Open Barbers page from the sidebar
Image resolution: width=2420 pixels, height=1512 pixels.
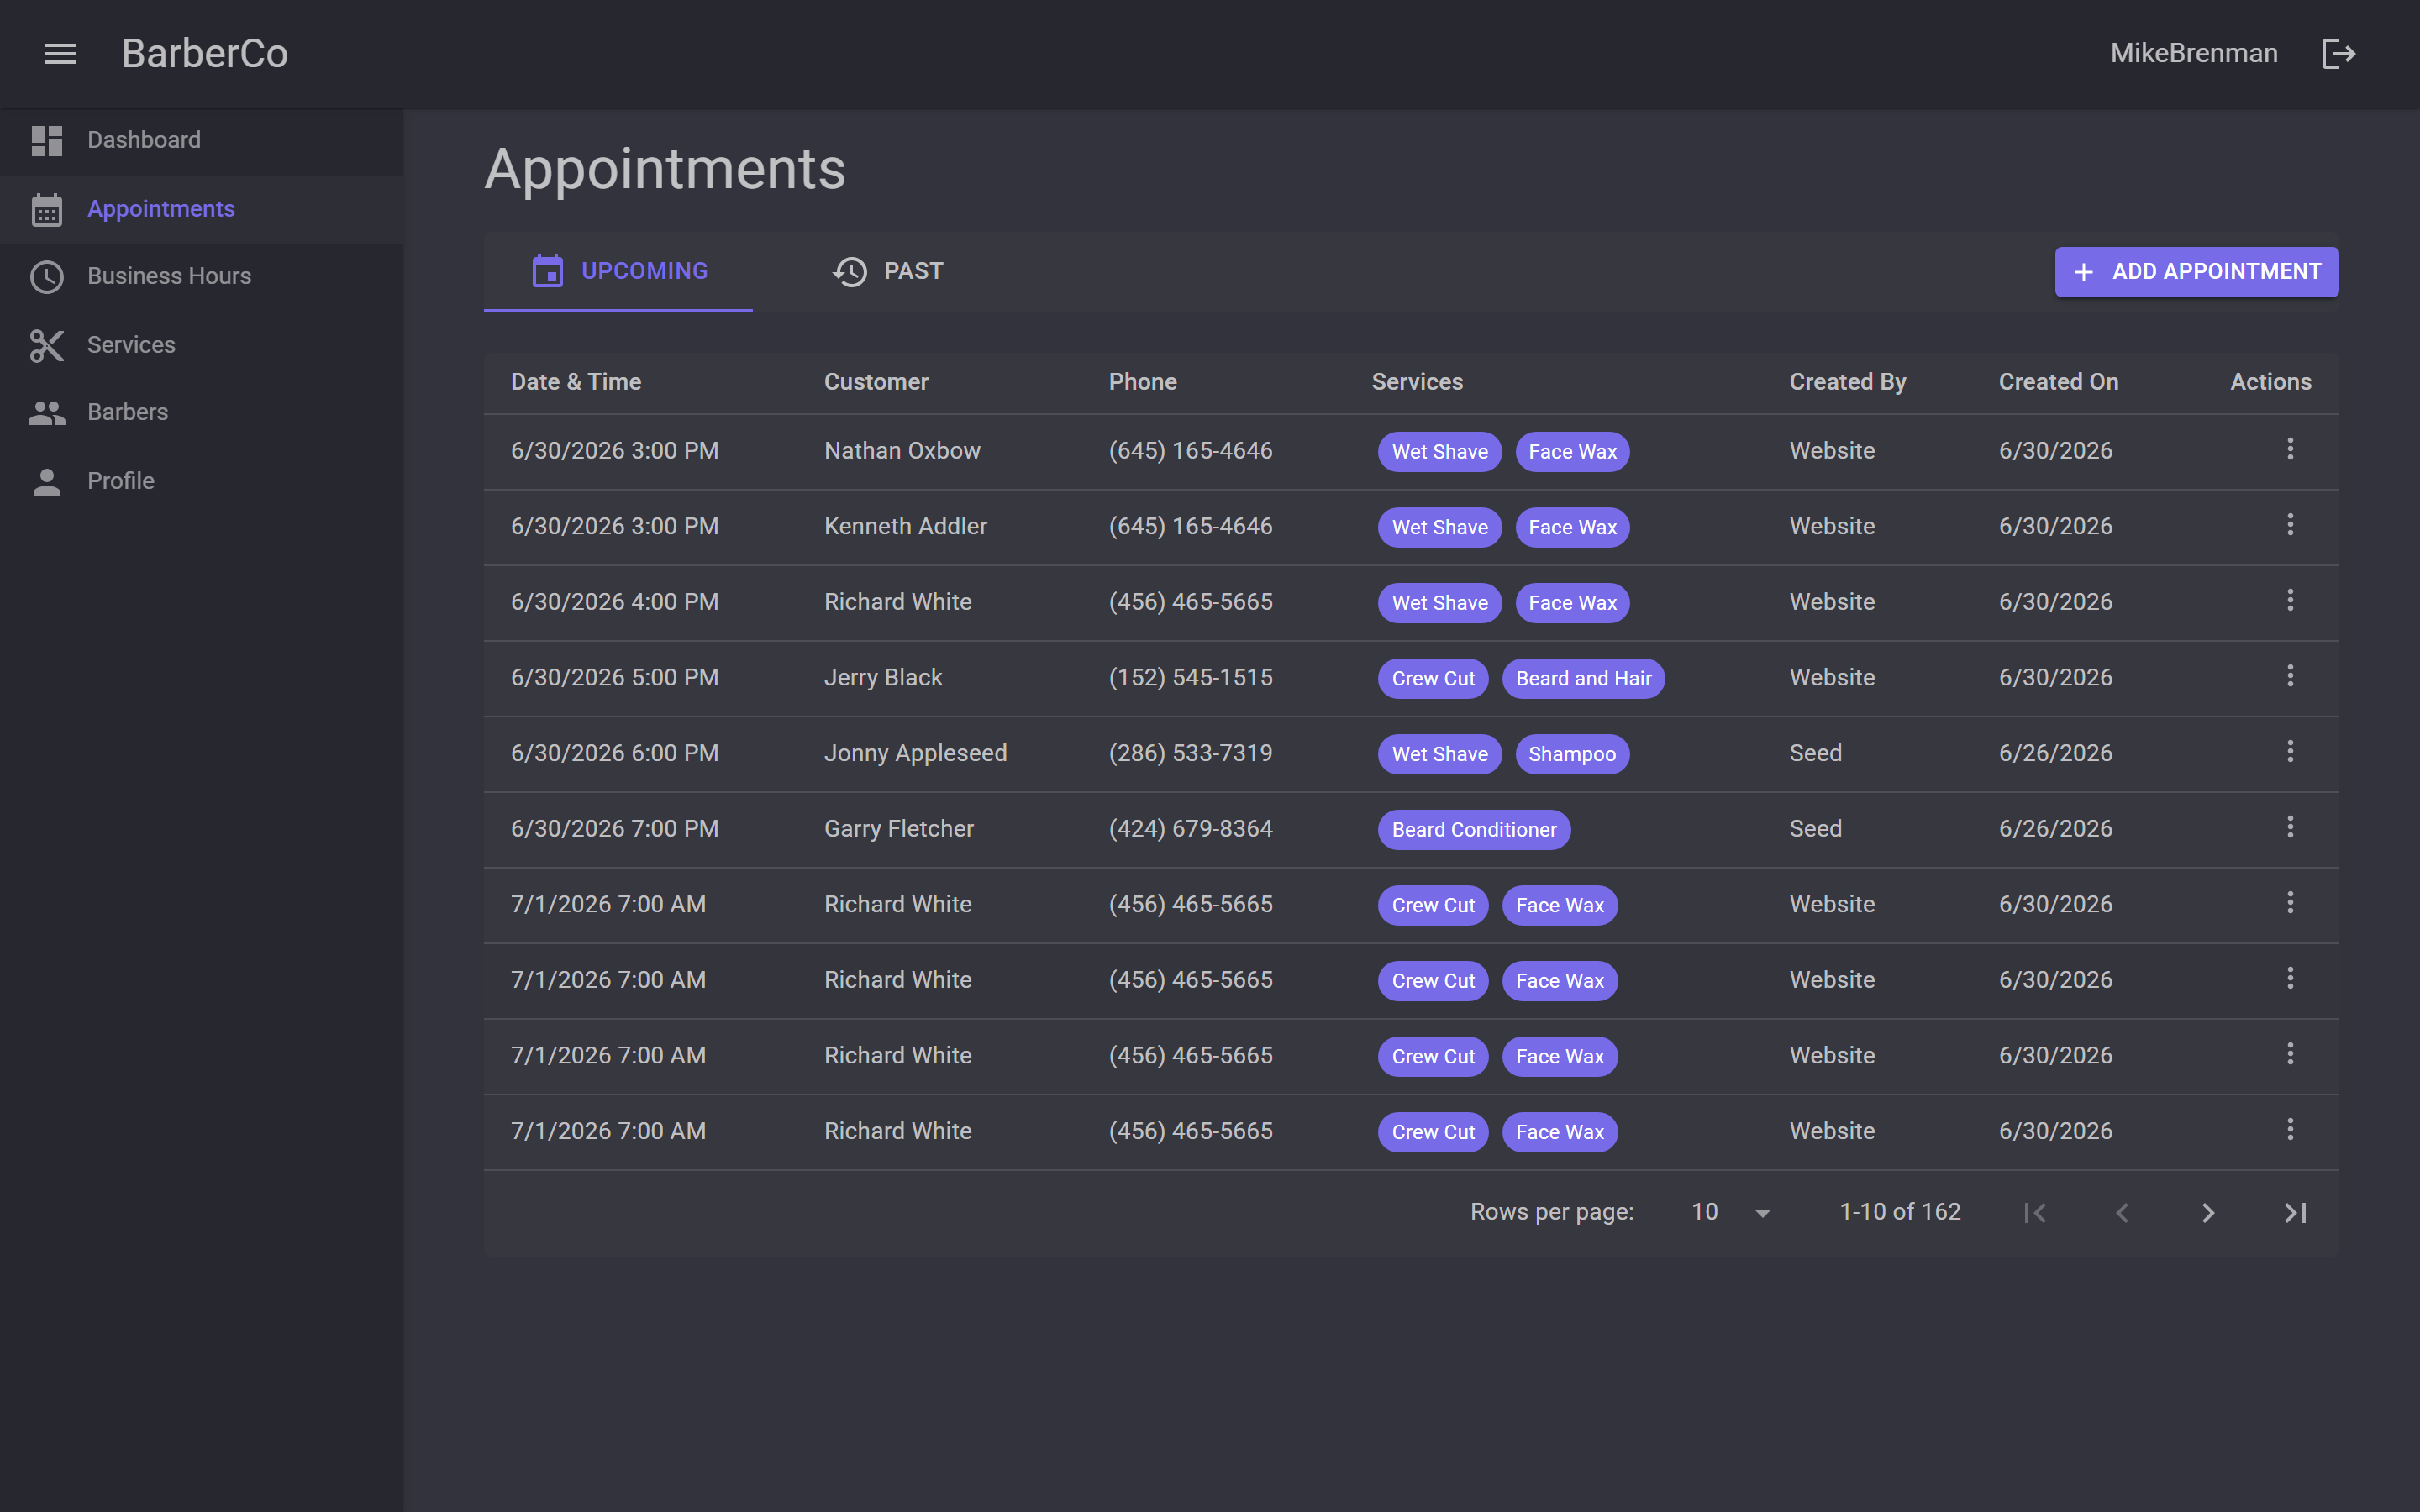point(202,413)
